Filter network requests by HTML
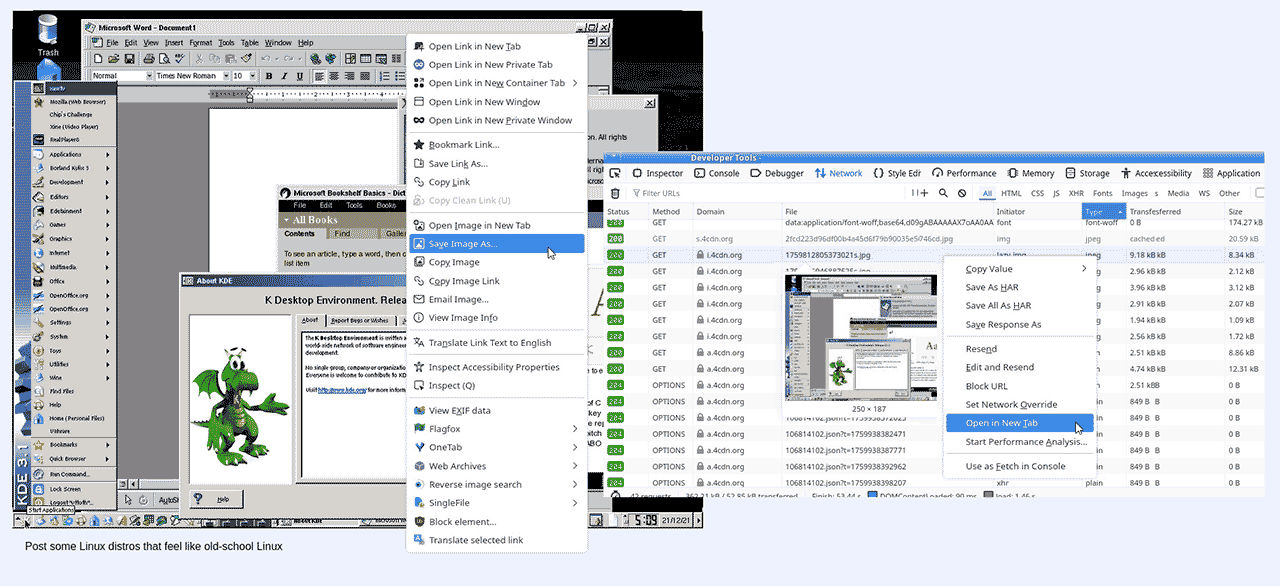Image resolution: width=1280 pixels, height=586 pixels. click(1011, 193)
